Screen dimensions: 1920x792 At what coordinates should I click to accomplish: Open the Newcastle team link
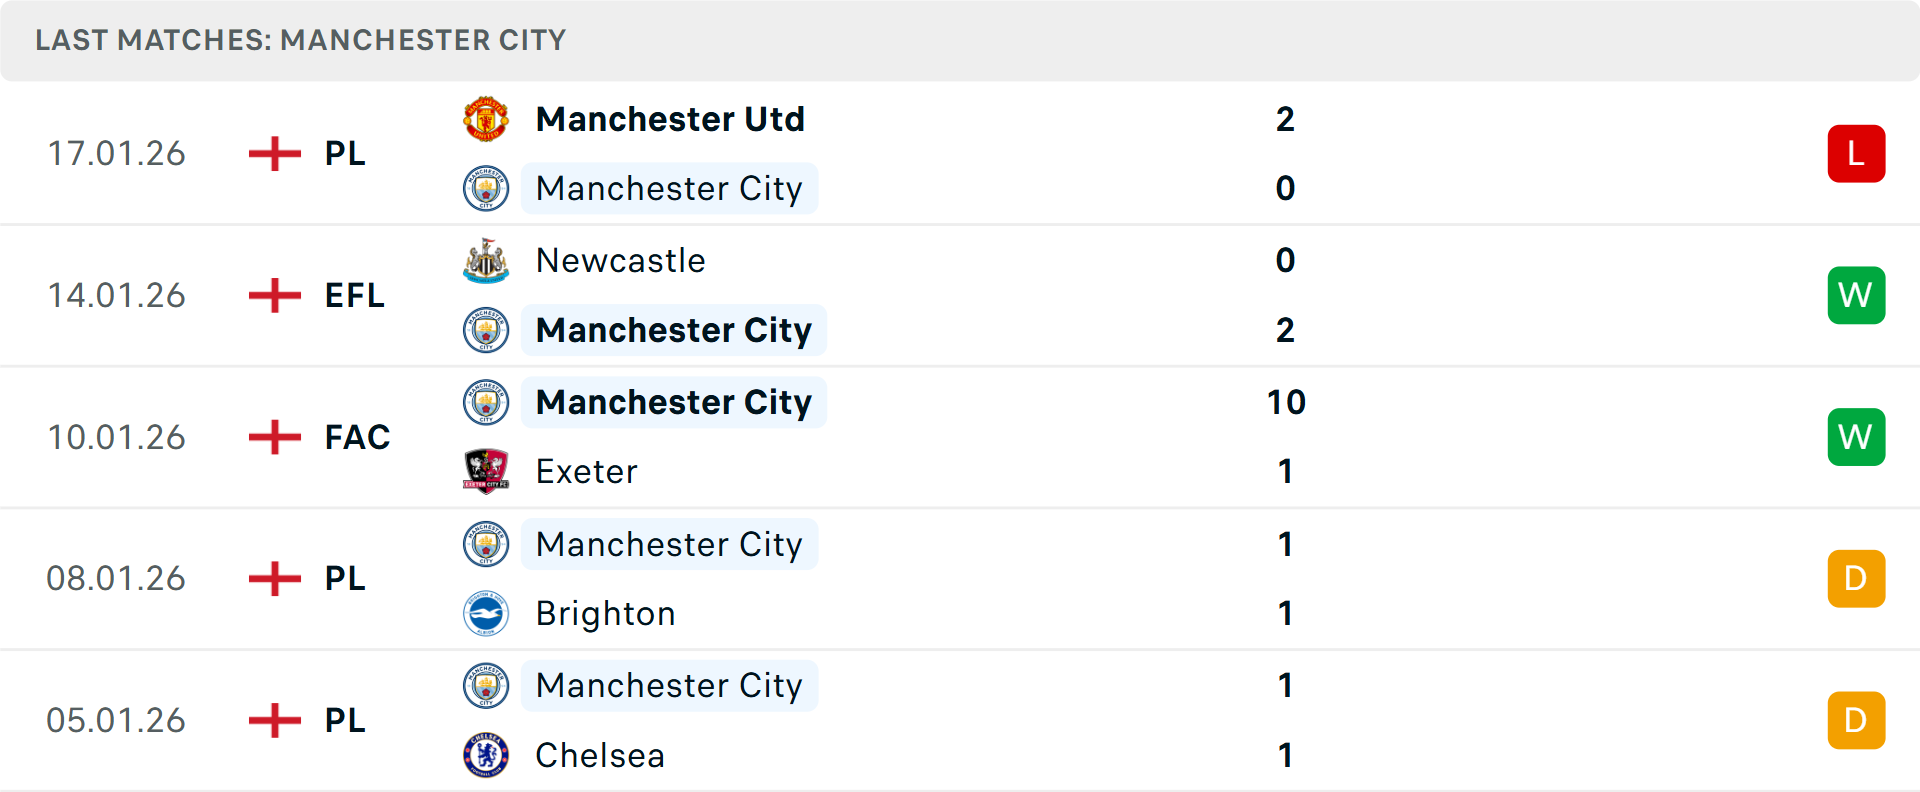pos(621,260)
